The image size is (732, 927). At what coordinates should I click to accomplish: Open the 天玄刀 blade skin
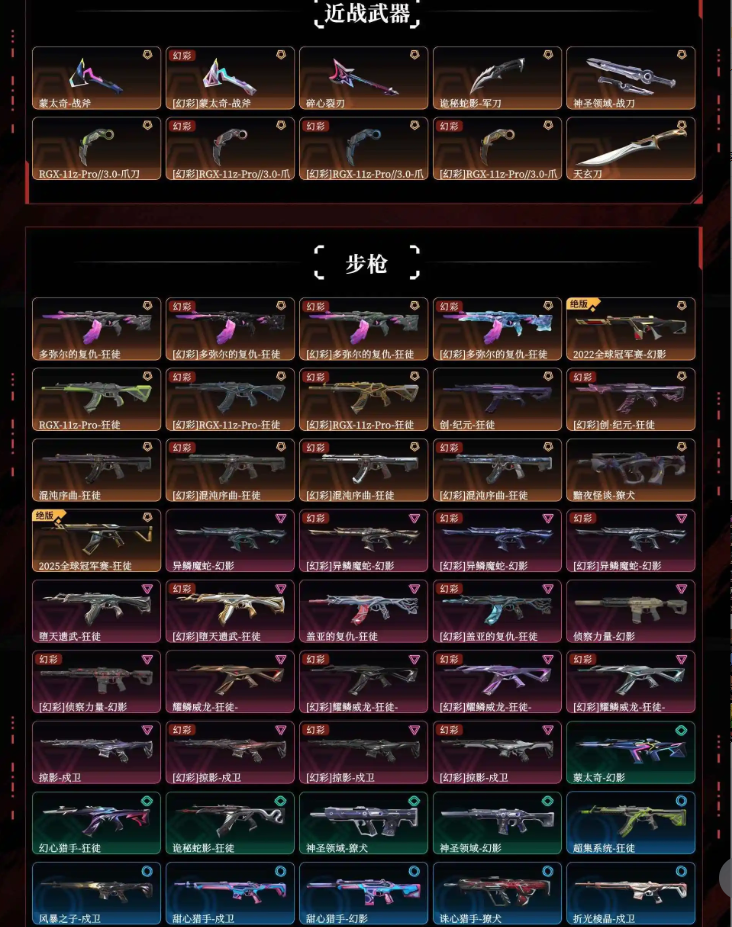(631, 148)
